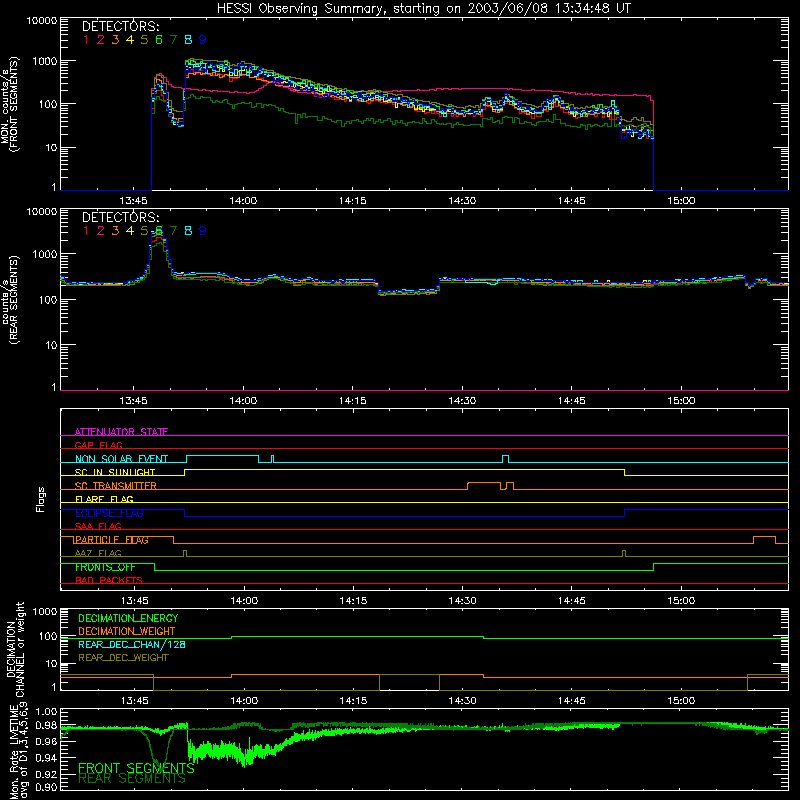Select dark green detector 7 in front legend
The height and width of the screenshot is (800, 800).
coord(173,40)
